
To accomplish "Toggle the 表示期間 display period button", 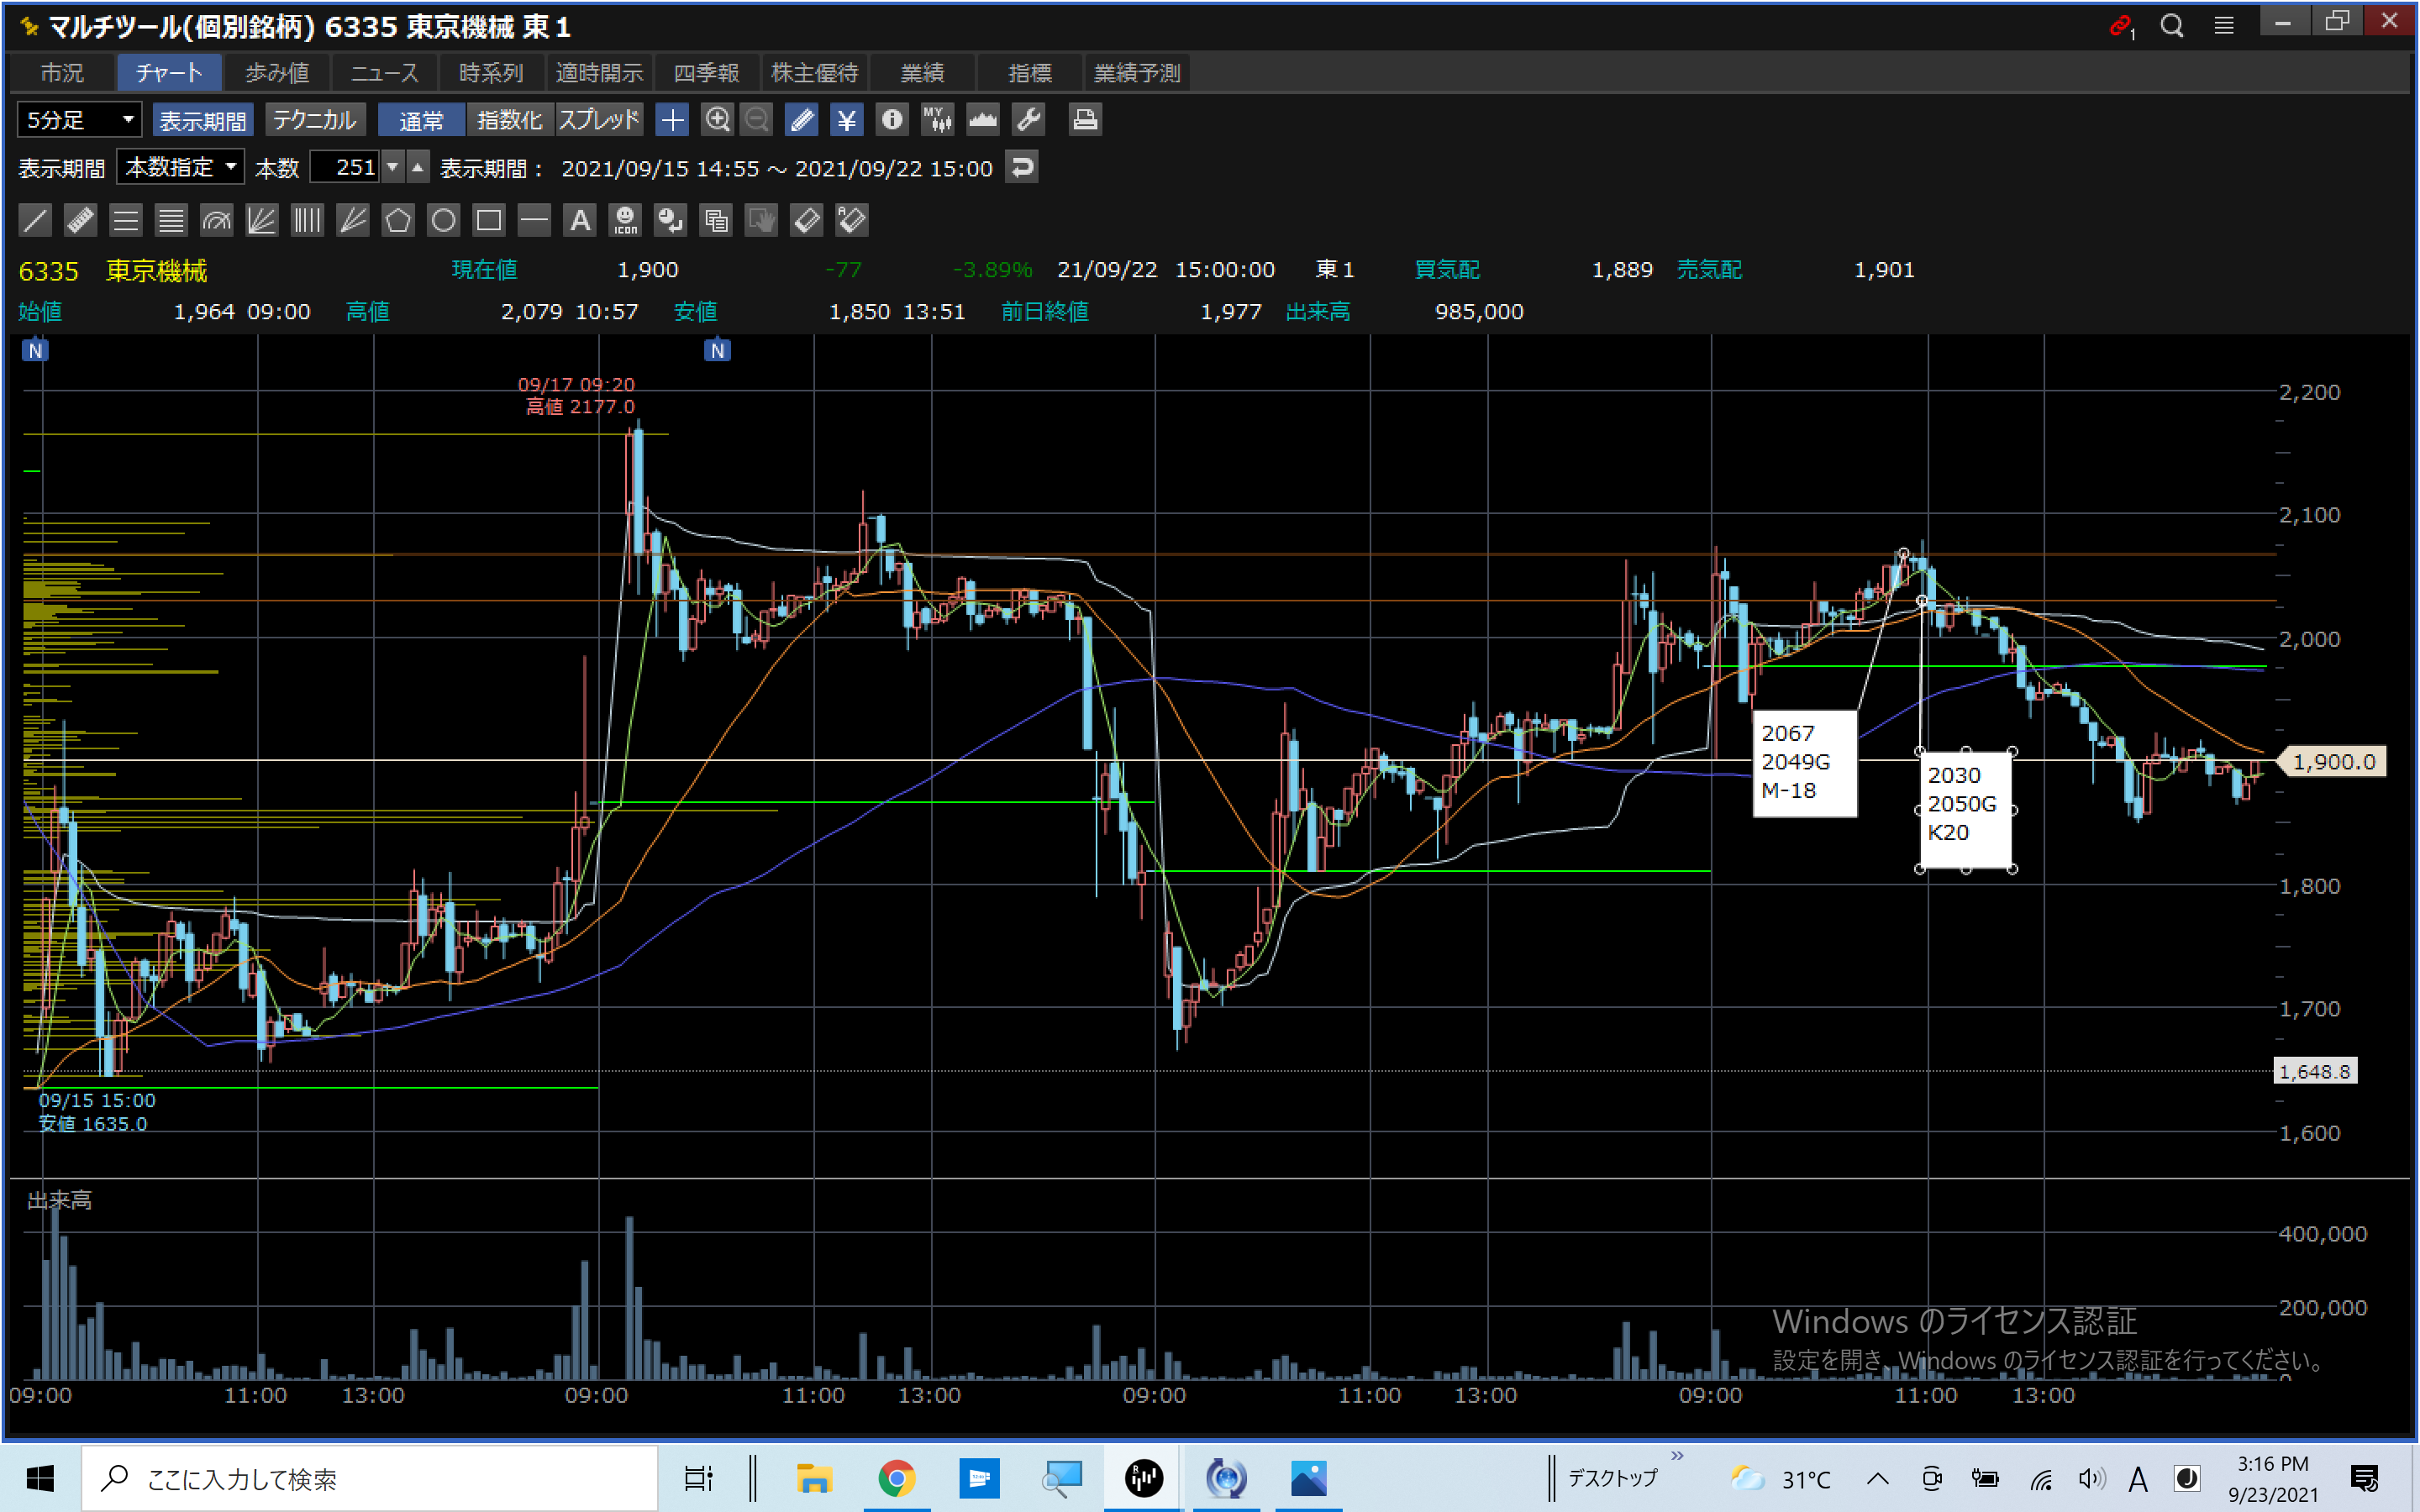I will click(203, 120).
